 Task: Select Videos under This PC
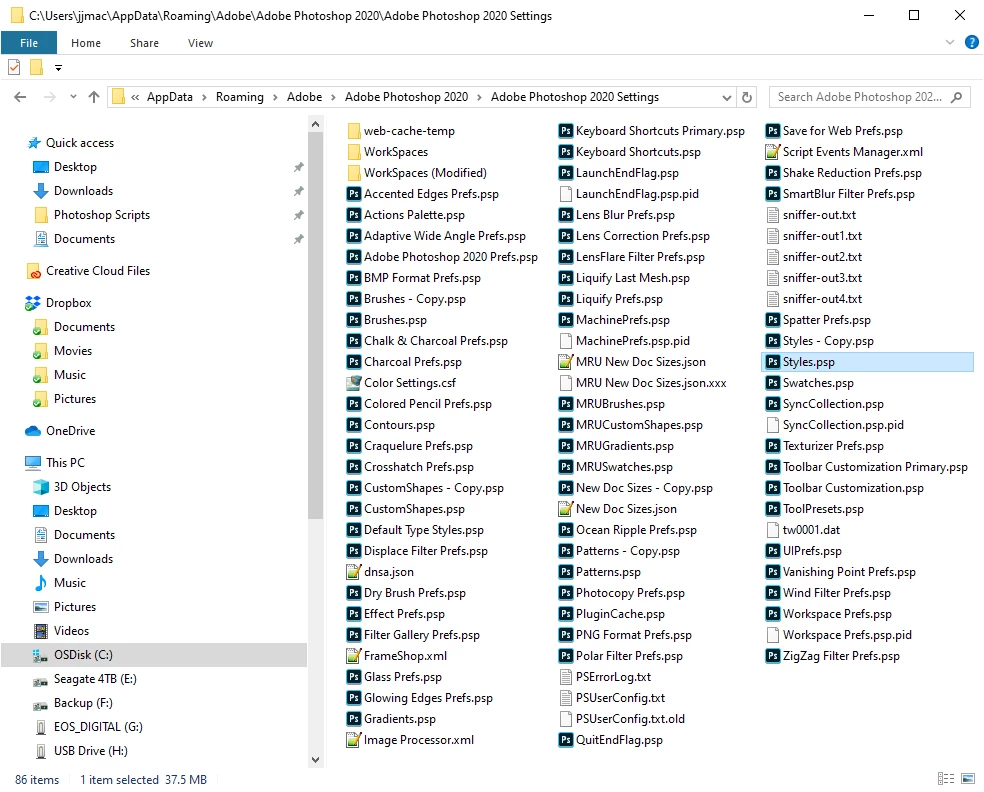click(x=71, y=631)
